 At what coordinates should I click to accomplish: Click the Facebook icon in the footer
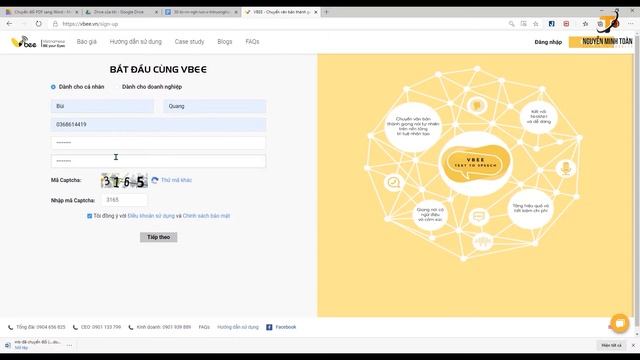coord(269,327)
